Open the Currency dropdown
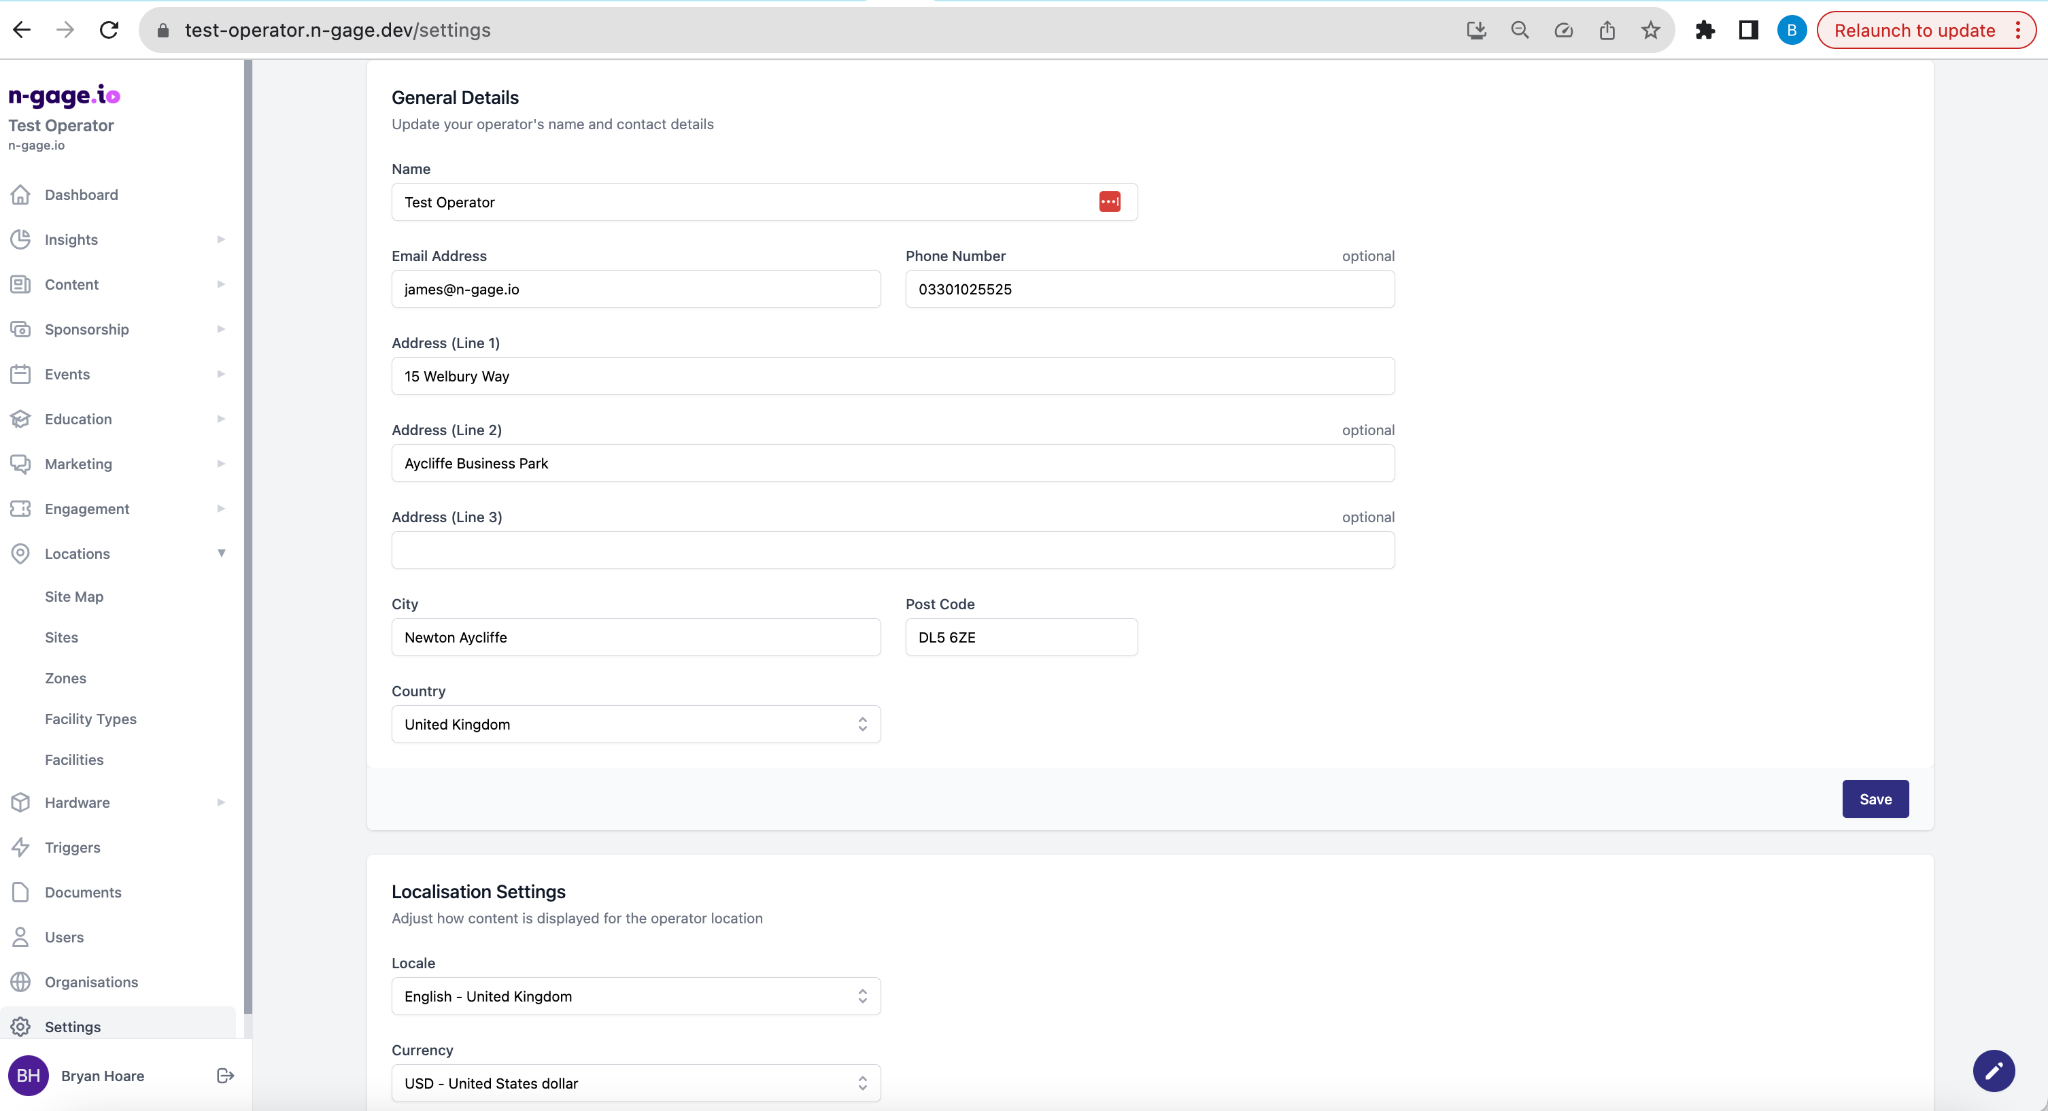The height and width of the screenshot is (1111, 2048). click(x=636, y=1084)
